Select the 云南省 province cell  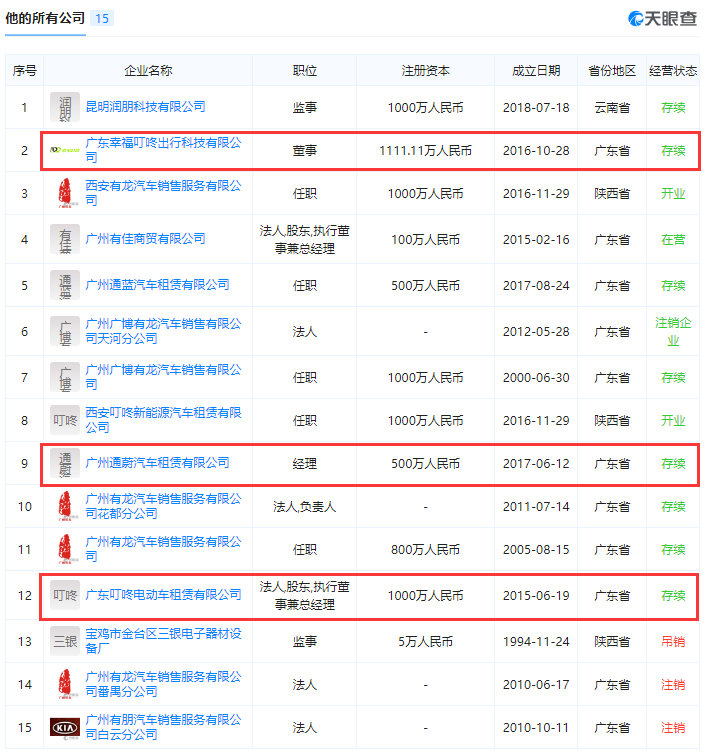point(612,108)
